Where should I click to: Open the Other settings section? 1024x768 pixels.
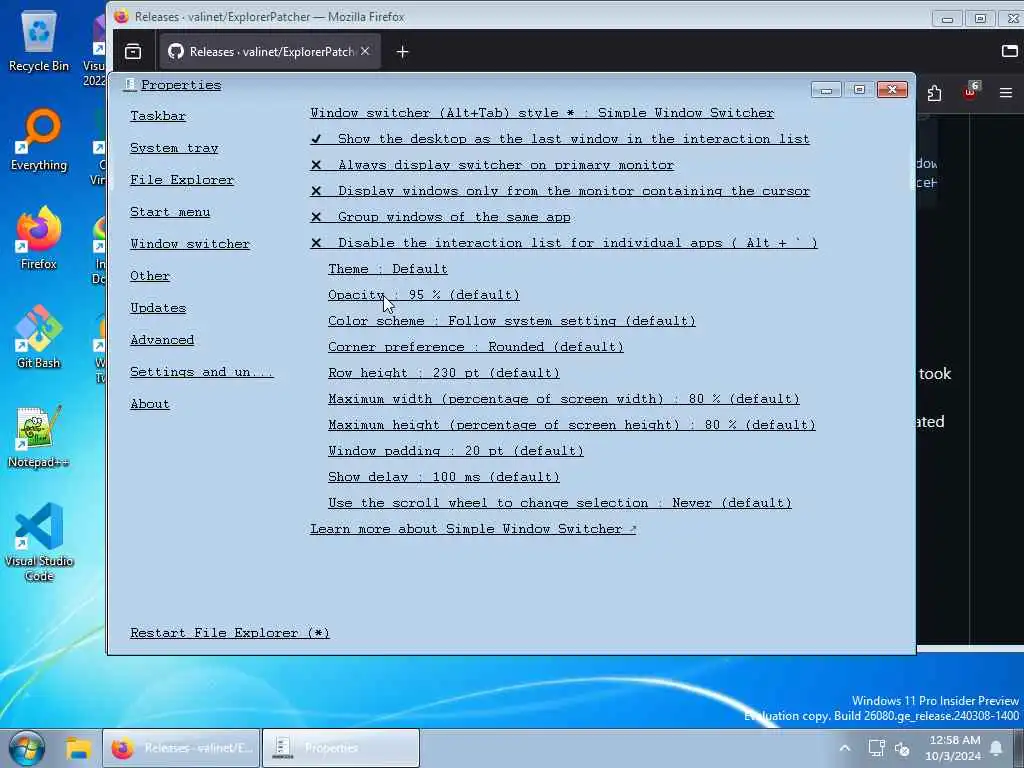[x=150, y=276]
